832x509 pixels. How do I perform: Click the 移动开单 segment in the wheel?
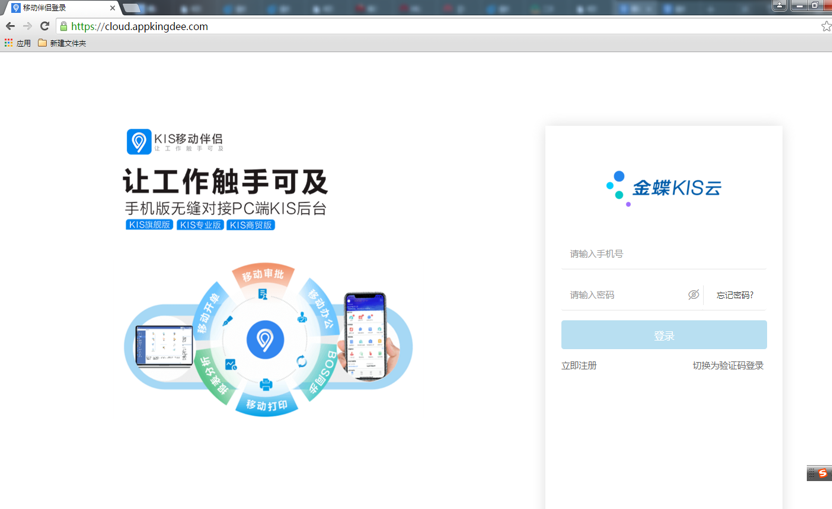click(x=209, y=313)
